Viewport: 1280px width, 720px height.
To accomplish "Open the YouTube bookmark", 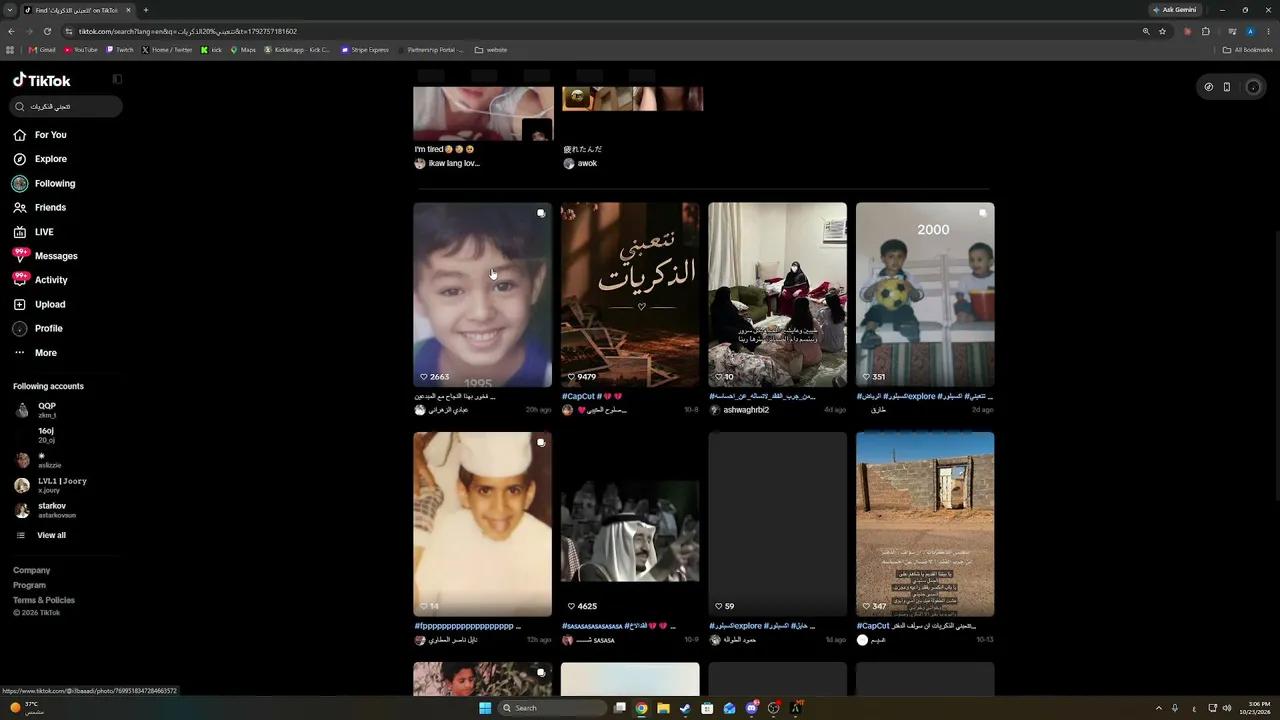I will pyautogui.click(x=81, y=50).
